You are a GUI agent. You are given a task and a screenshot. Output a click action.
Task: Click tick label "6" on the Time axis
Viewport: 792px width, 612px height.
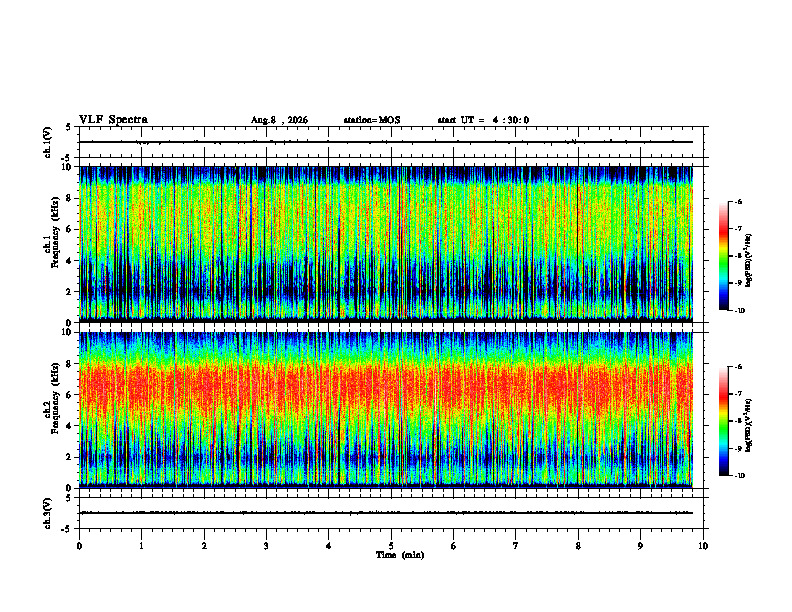pos(454,546)
